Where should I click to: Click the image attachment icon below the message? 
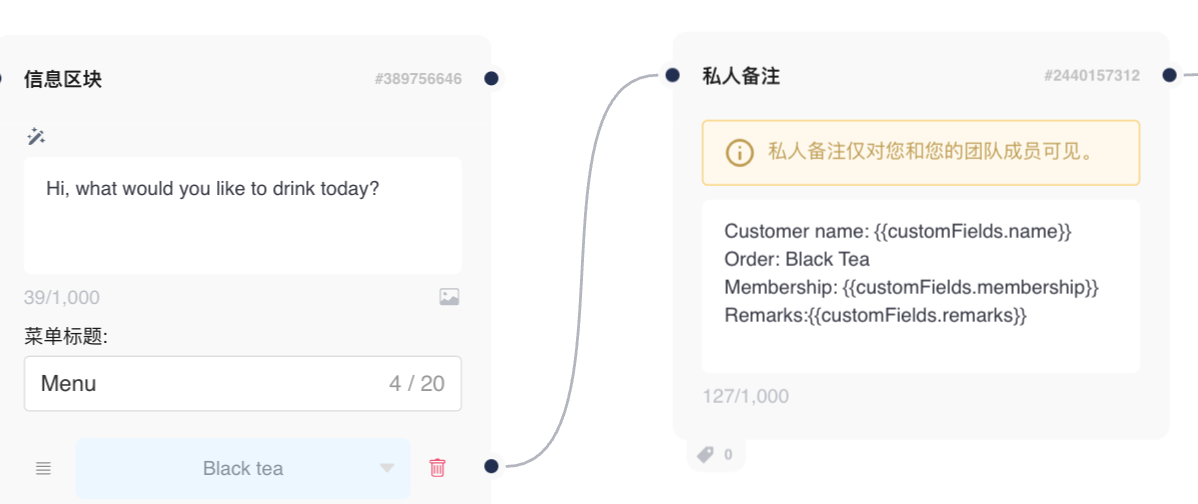pyautogui.click(x=449, y=297)
